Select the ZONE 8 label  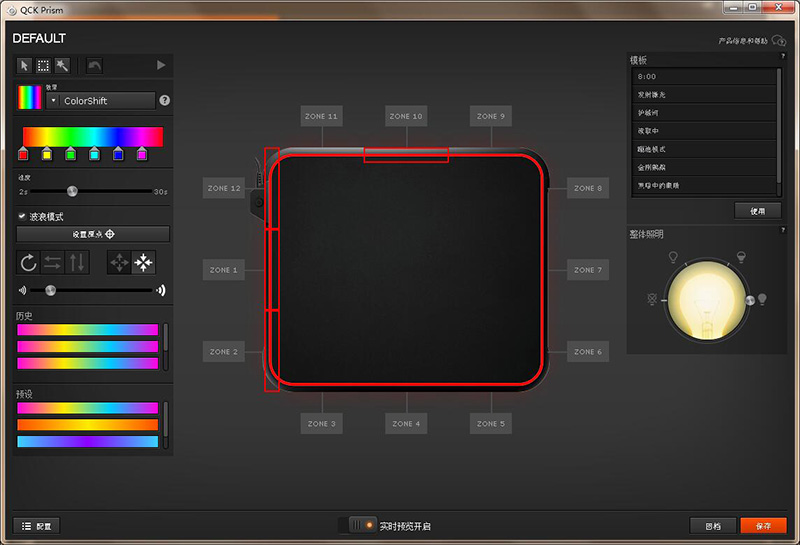tap(588, 188)
